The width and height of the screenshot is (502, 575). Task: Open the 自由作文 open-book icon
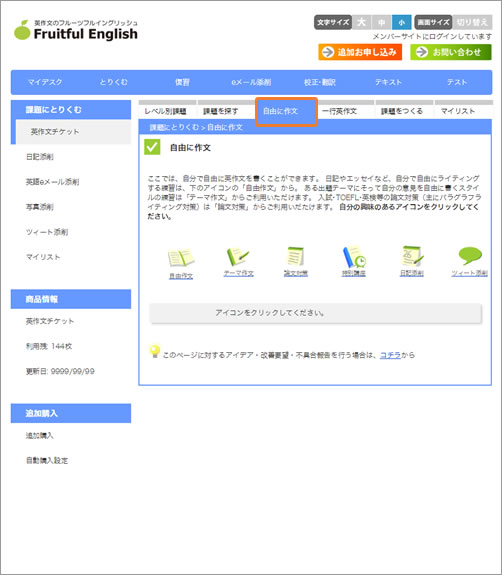coord(181,258)
